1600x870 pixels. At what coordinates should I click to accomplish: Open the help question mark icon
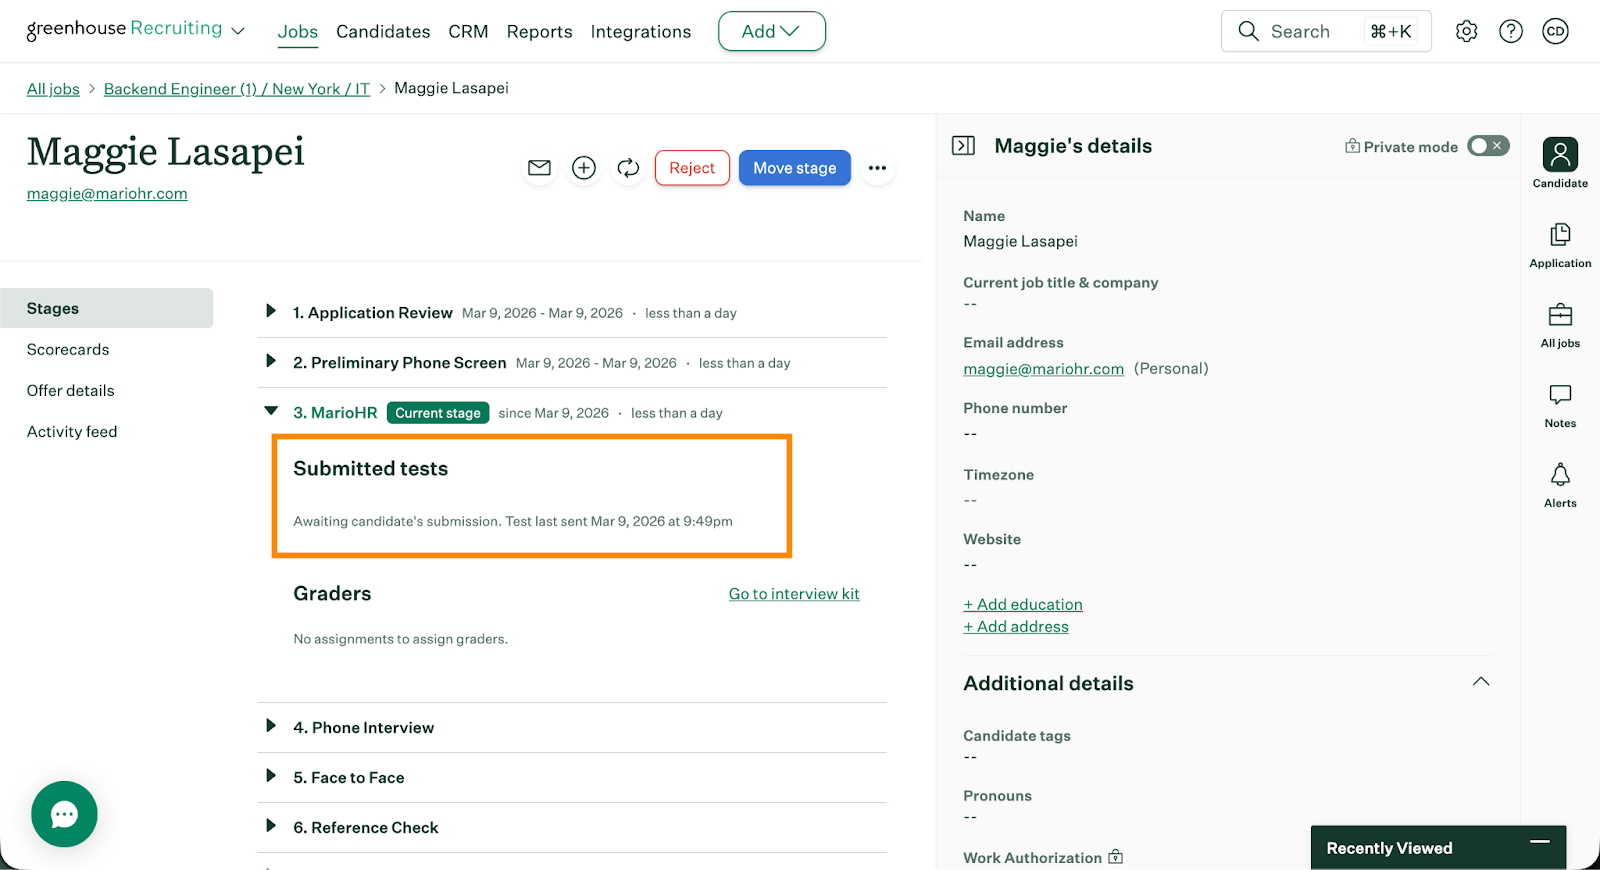tap(1510, 31)
